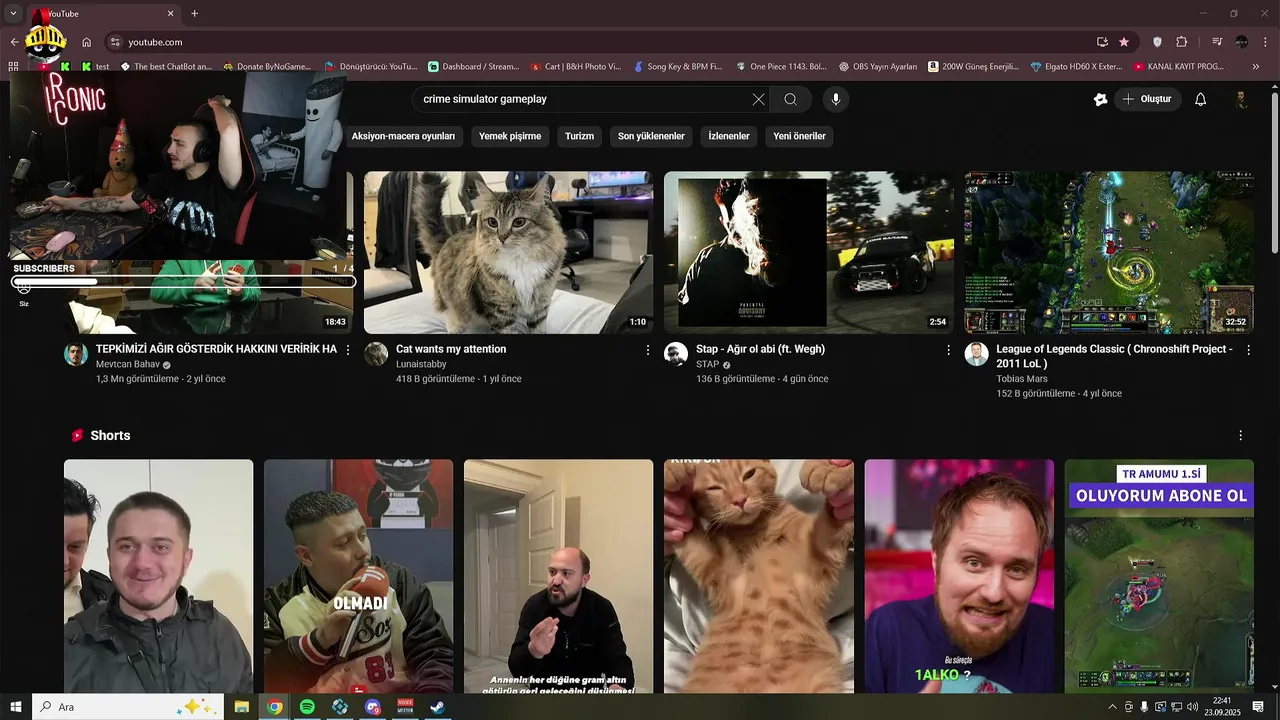1280x720 pixels.
Task: Open Chrome extensions puzzle icon
Action: pyautogui.click(x=1182, y=42)
